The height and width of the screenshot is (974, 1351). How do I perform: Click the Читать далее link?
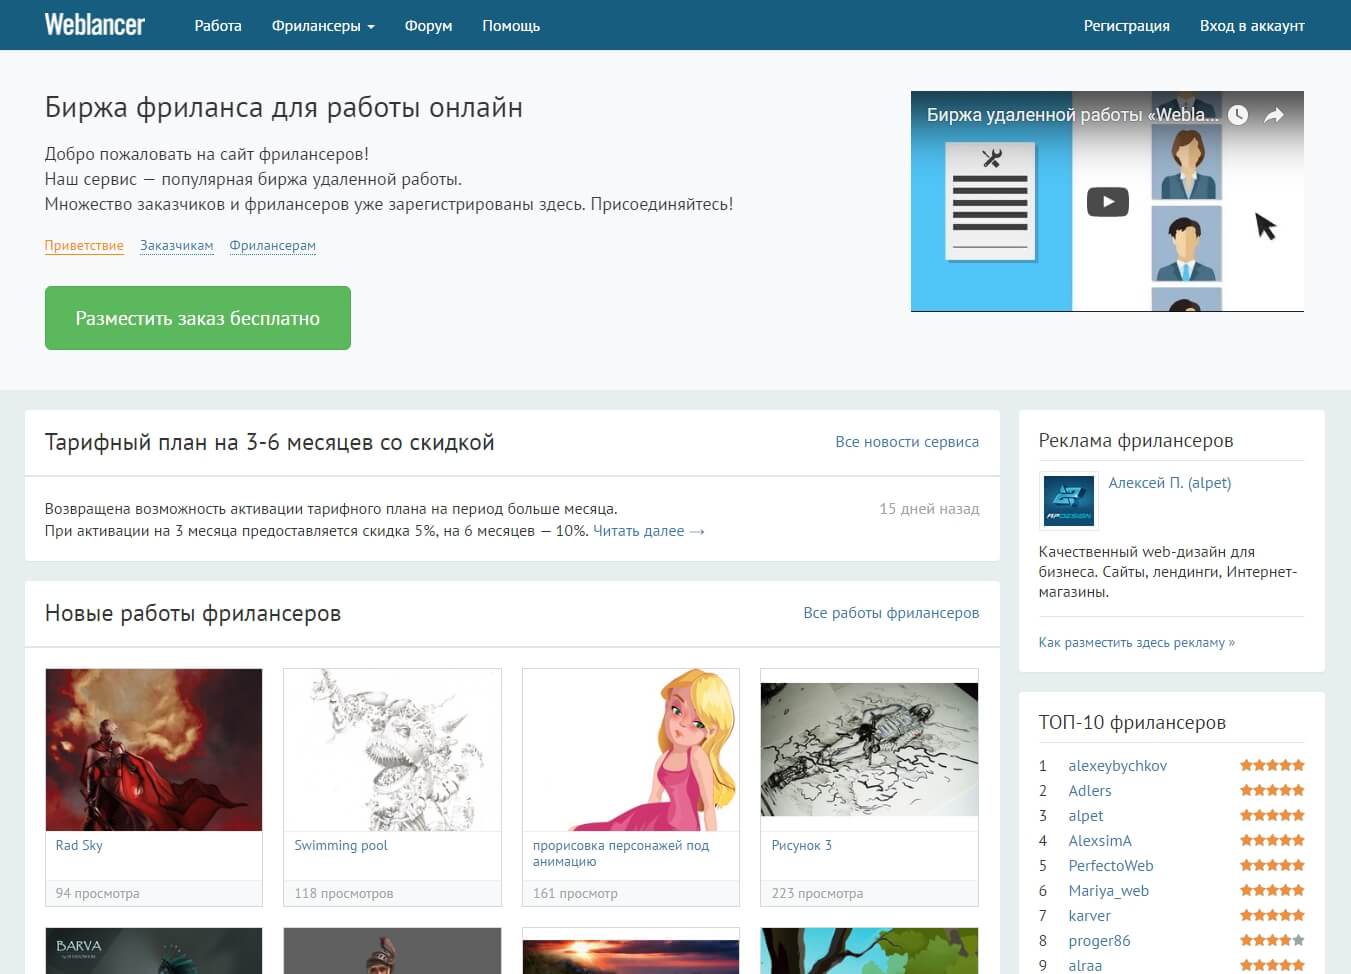649,531
